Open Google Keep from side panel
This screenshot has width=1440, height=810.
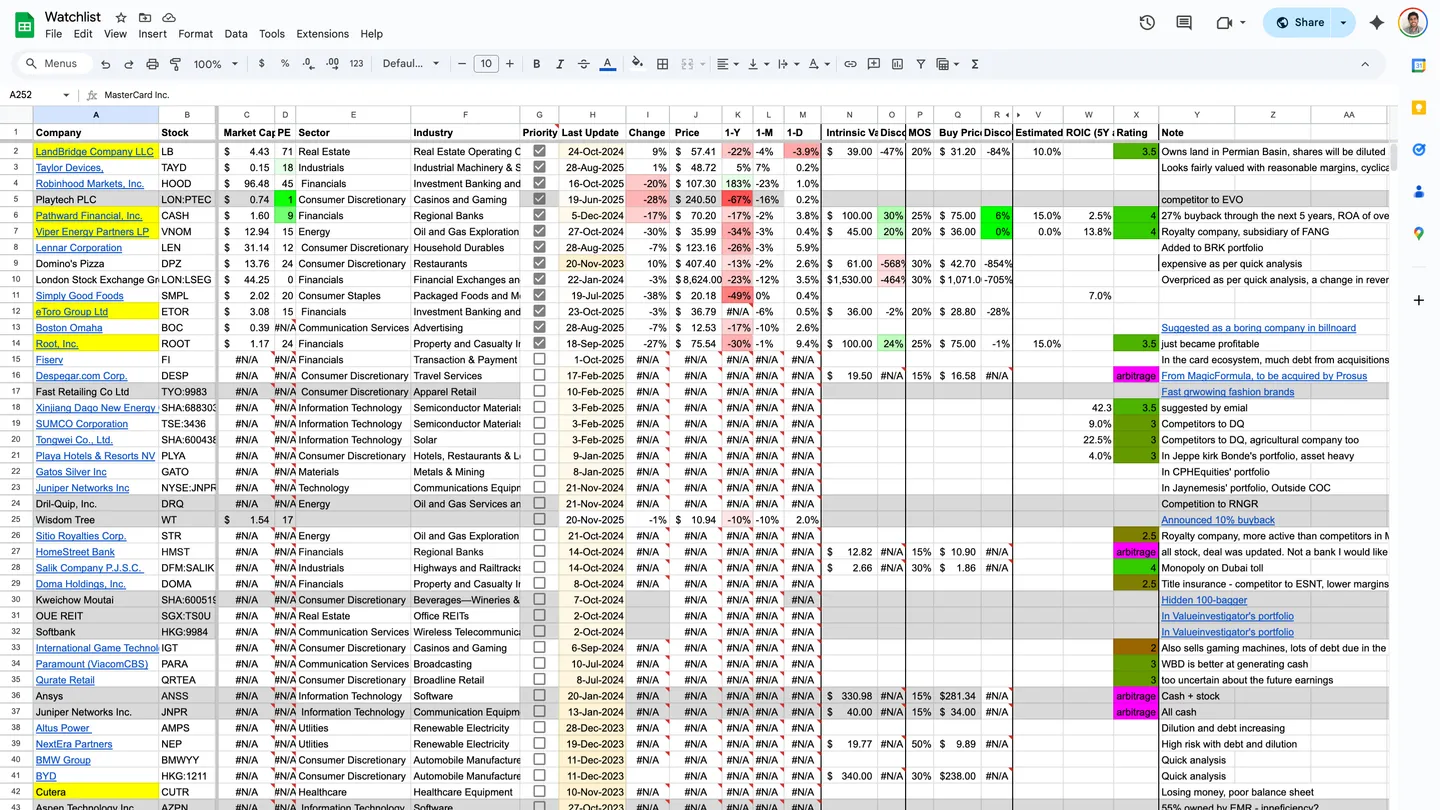click(1418, 107)
